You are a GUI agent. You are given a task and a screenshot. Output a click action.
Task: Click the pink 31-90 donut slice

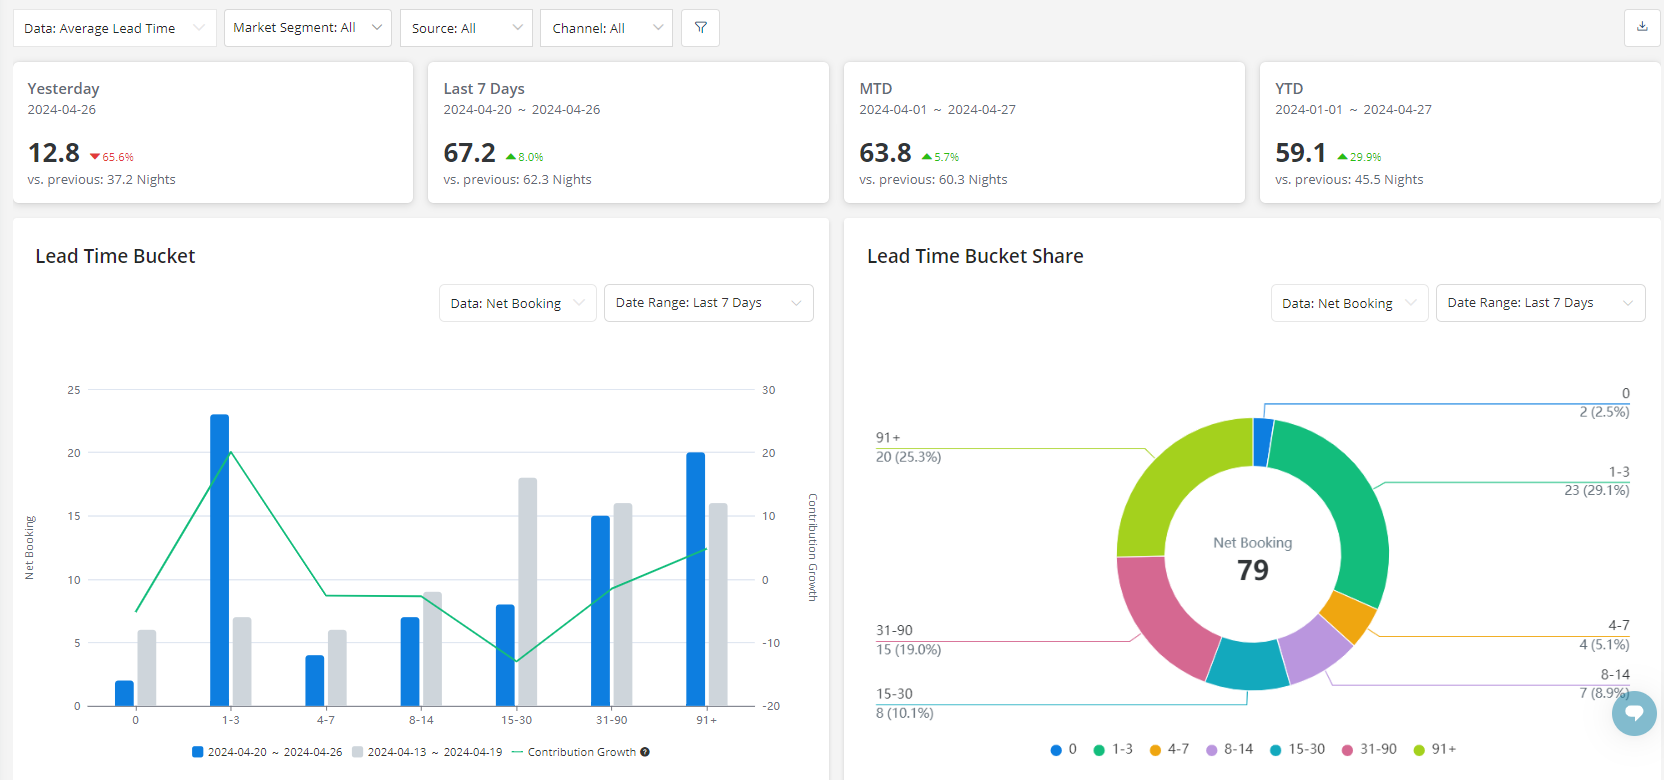pos(1160,620)
